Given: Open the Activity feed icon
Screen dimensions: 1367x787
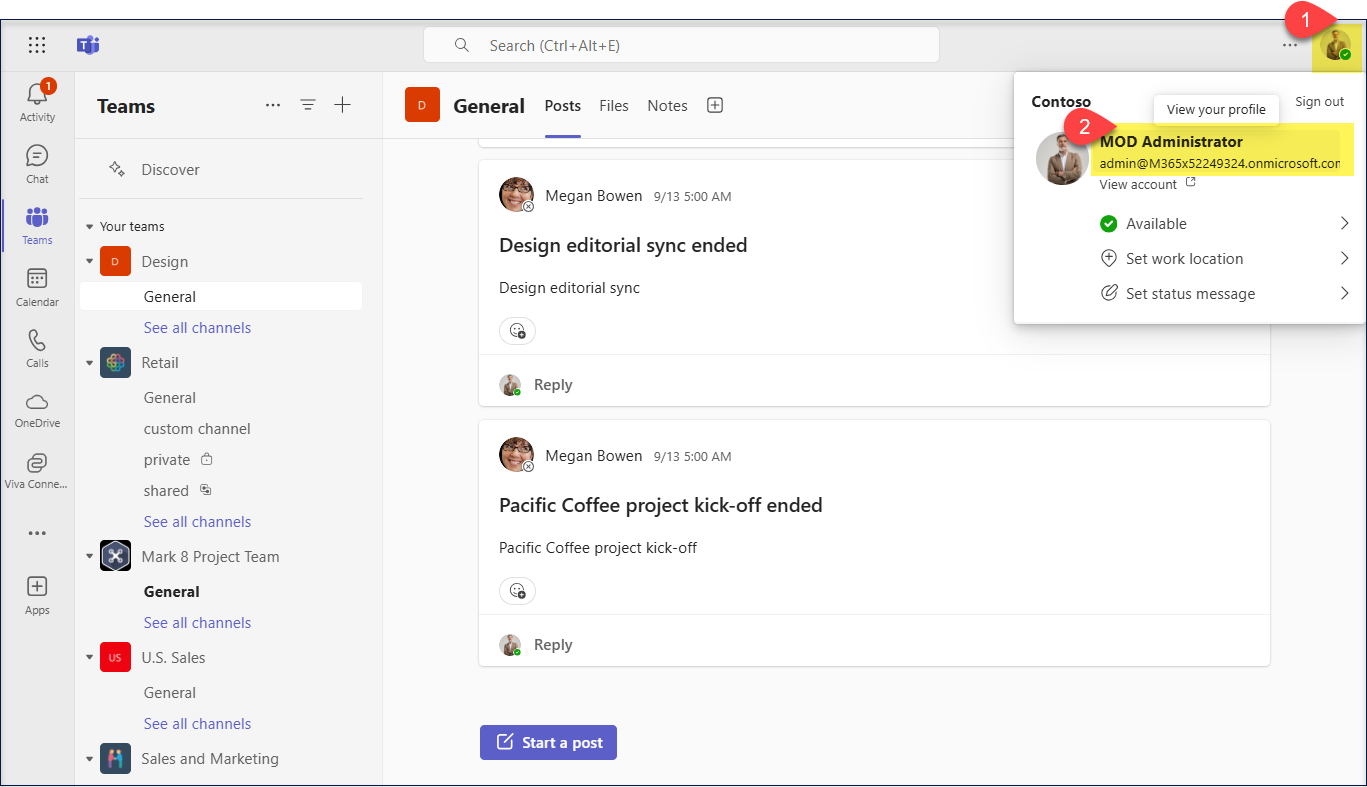Looking at the screenshot, I should point(37,99).
